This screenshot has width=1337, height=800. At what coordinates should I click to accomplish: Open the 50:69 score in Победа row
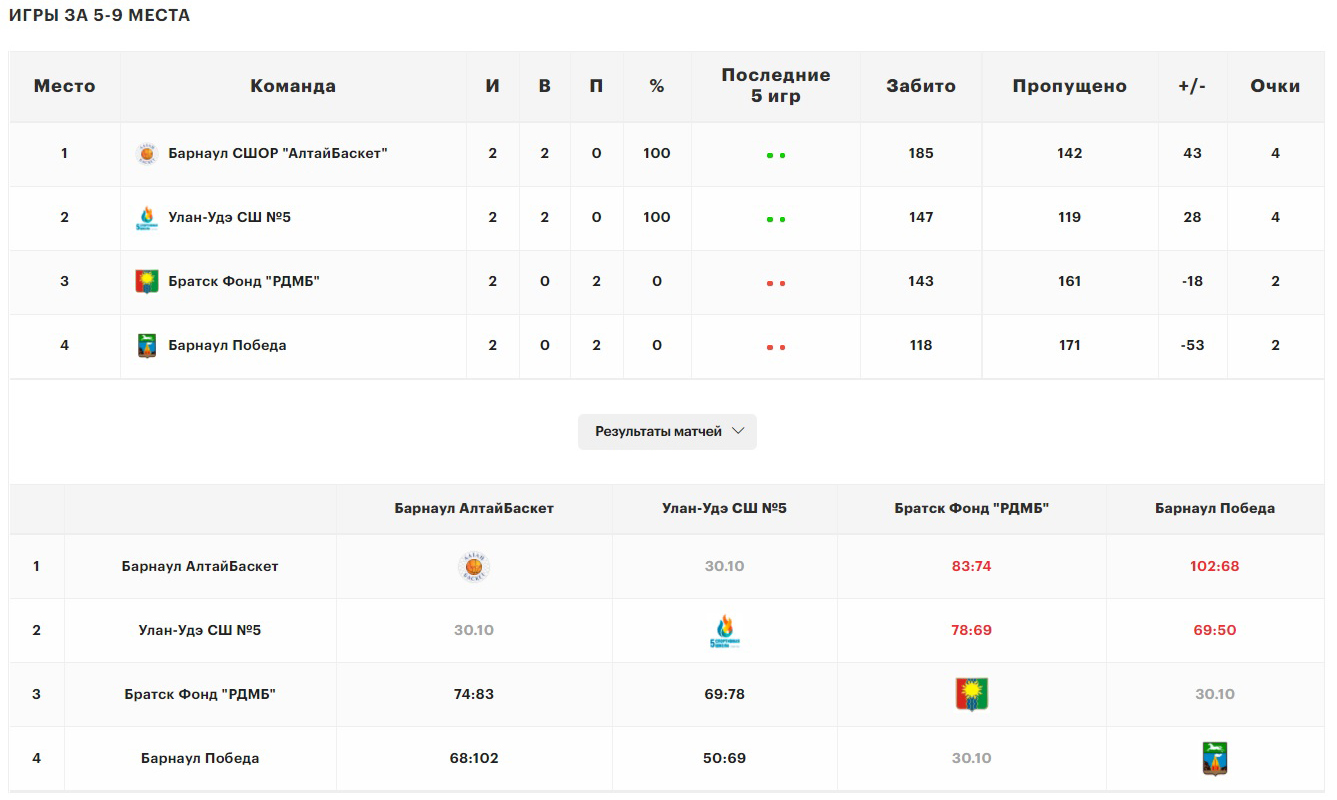pyautogui.click(x=725, y=758)
